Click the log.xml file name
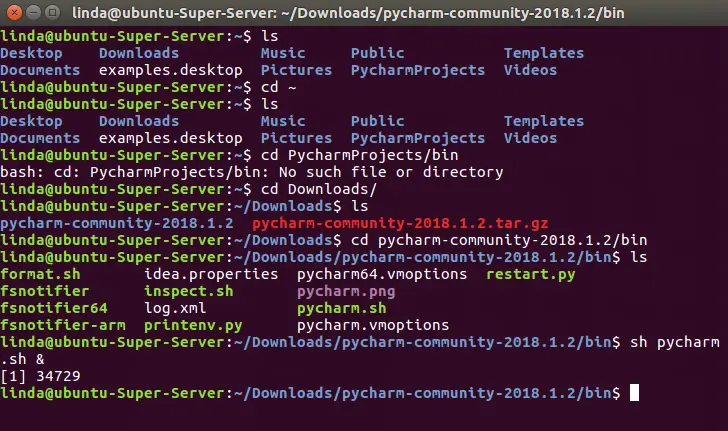 176,308
